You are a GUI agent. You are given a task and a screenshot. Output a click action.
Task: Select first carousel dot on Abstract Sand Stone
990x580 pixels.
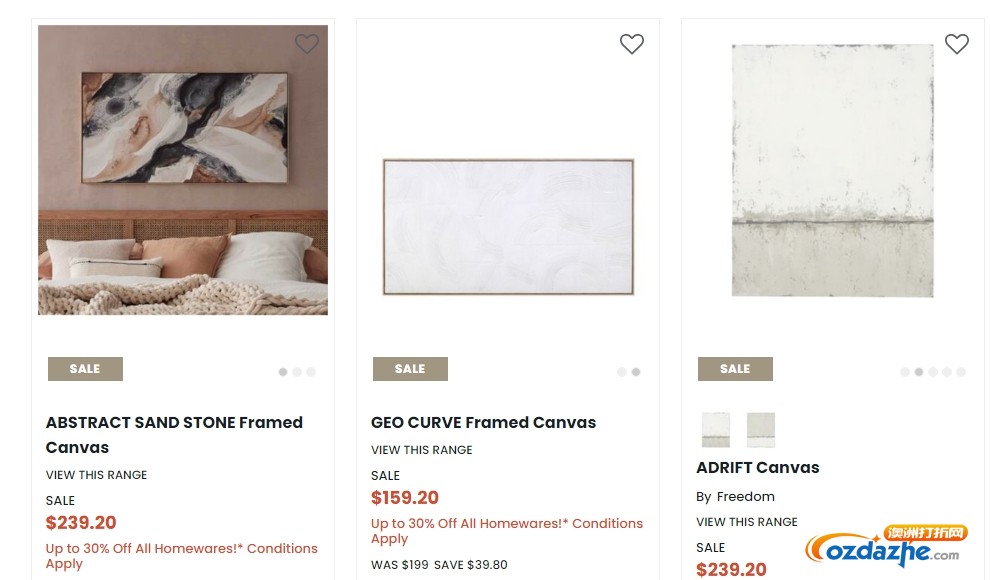click(x=283, y=372)
